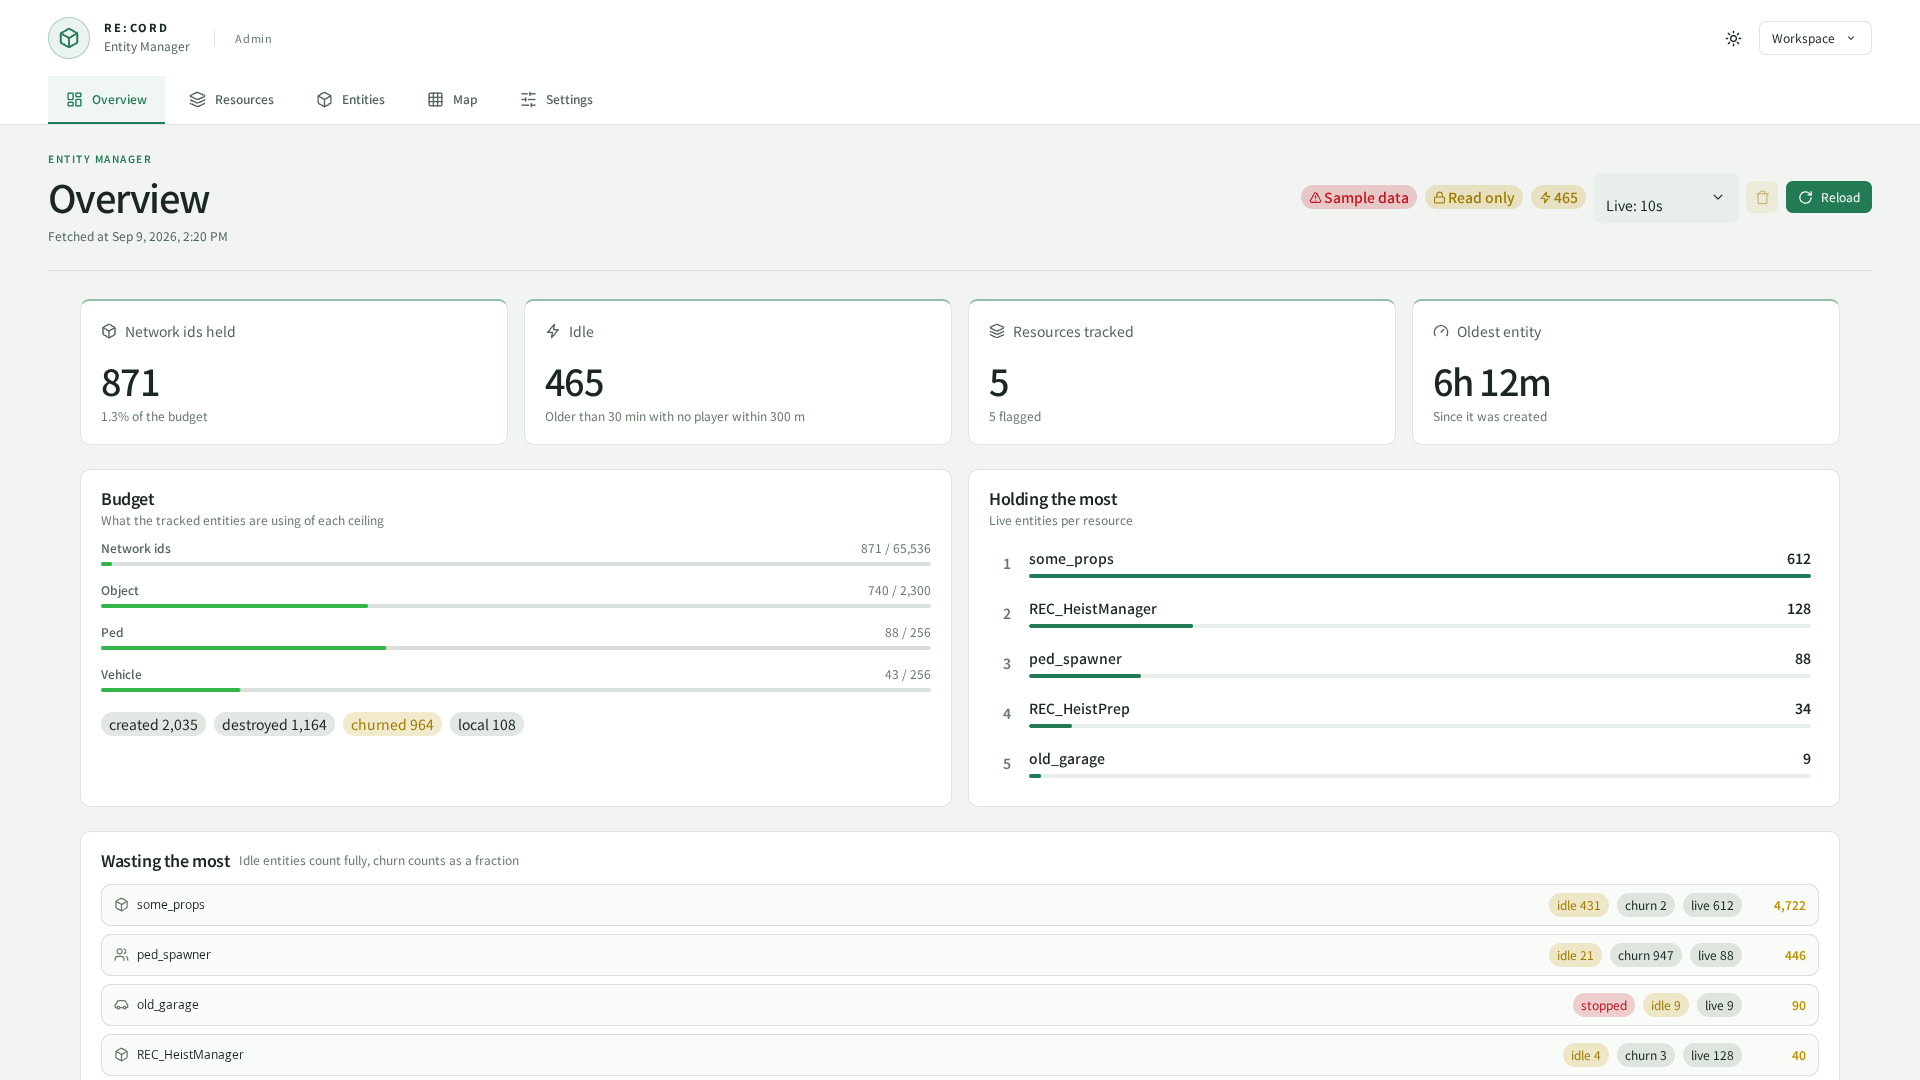Click the cube icon in REC_HeistManager waste row
The width and height of the screenshot is (1920, 1080).
click(x=121, y=1054)
